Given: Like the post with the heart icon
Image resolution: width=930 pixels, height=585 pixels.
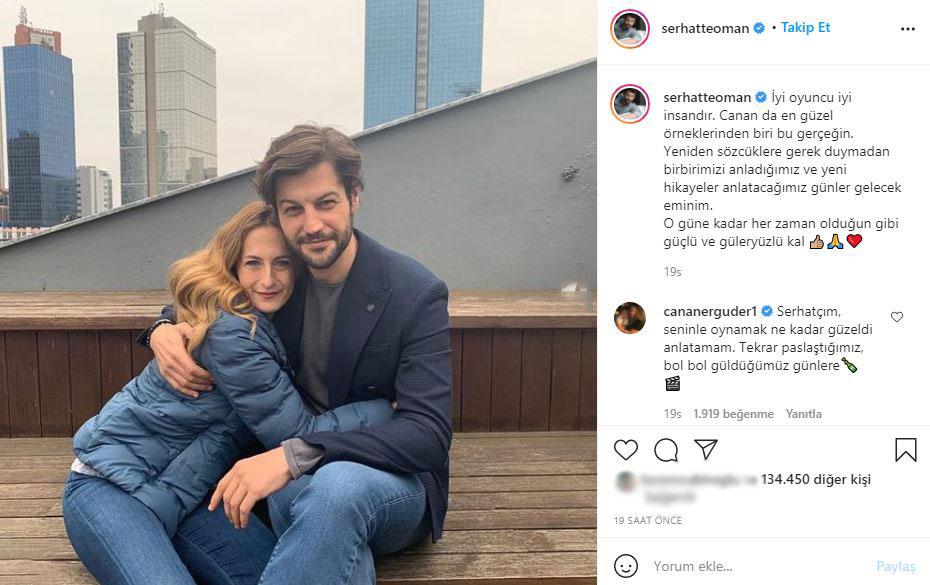Looking at the screenshot, I should pyautogui.click(x=626, y=450).
